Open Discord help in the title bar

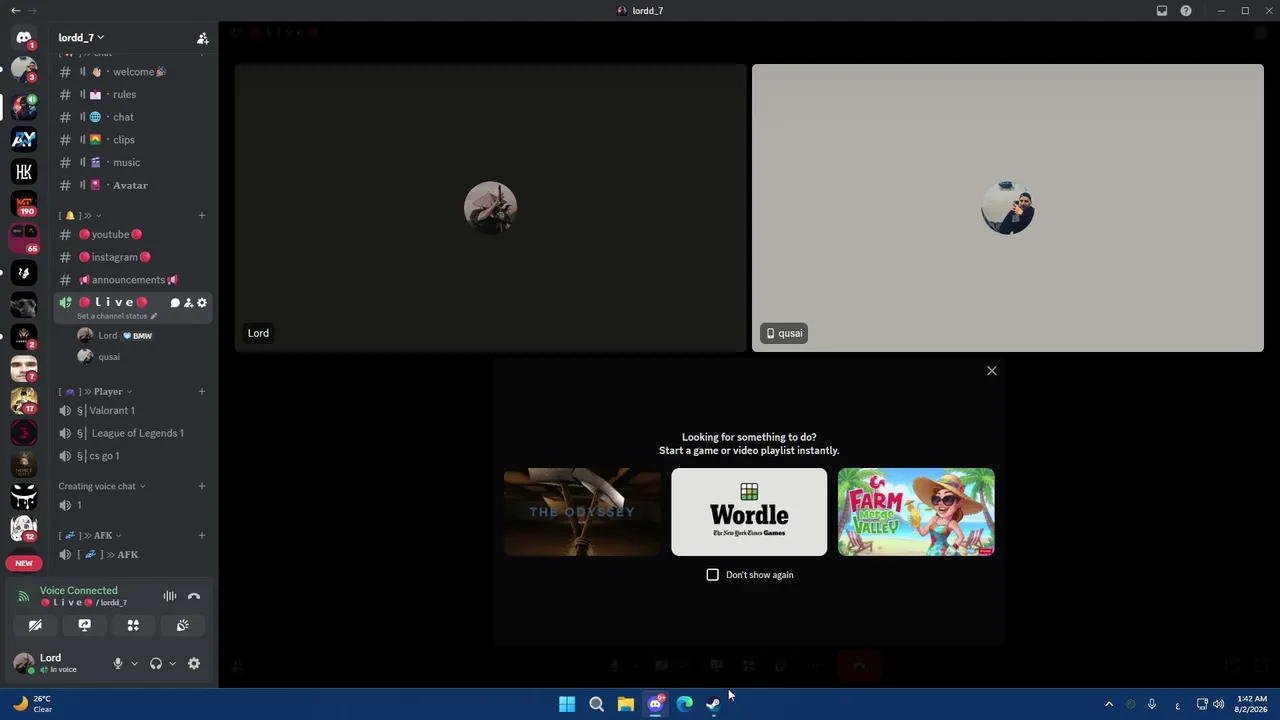[x=1186, y=11]
